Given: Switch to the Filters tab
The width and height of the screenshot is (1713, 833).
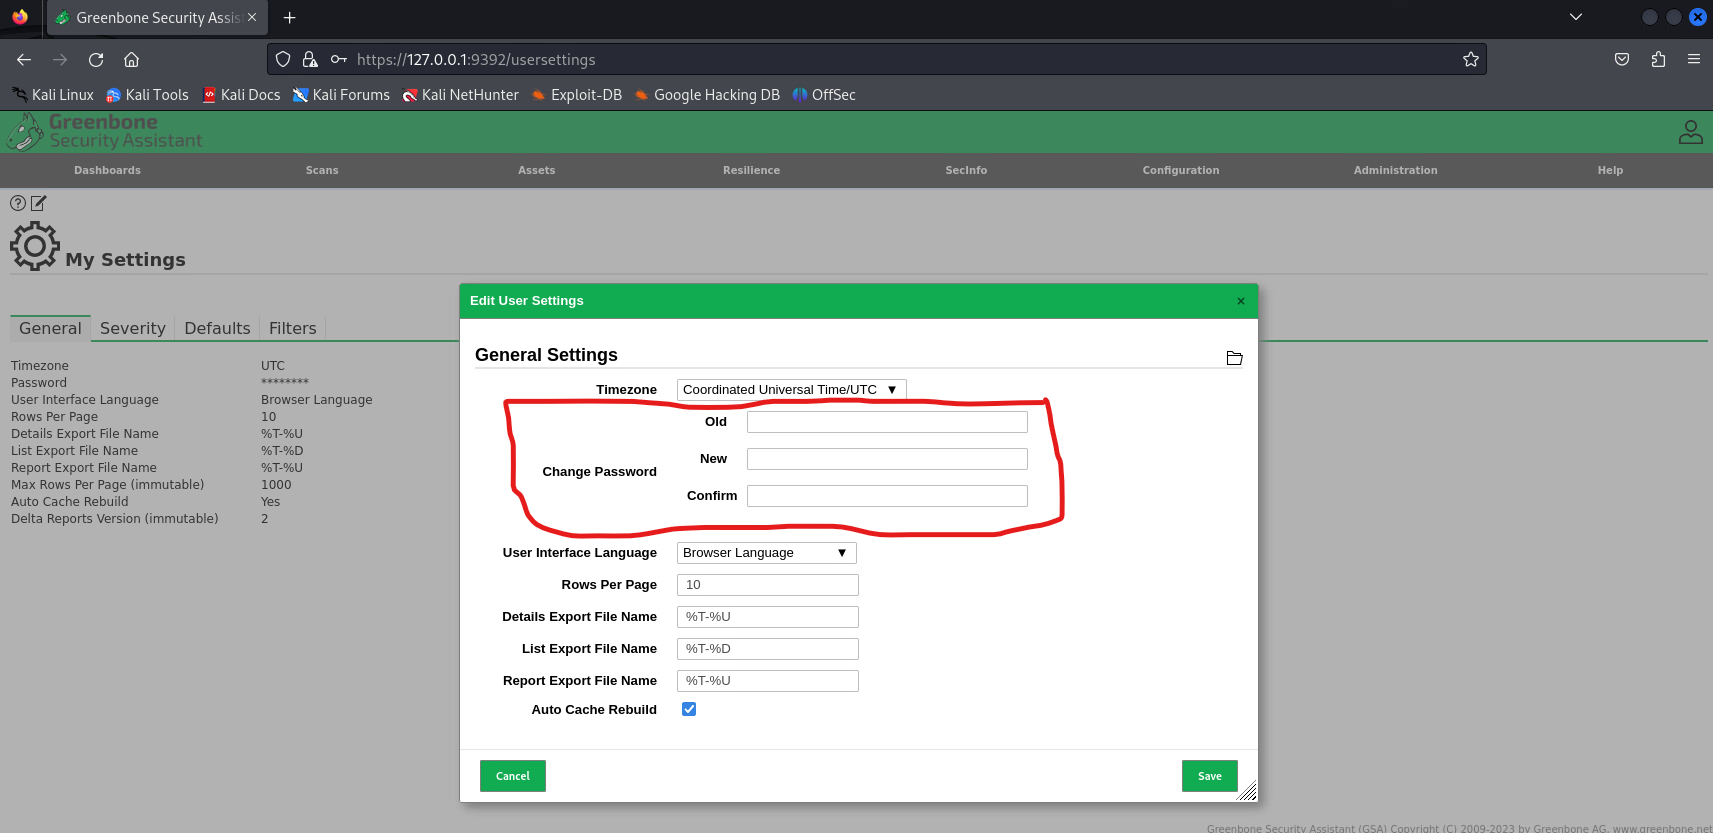Looking at the screenshot, I should (x=292, y=328).
